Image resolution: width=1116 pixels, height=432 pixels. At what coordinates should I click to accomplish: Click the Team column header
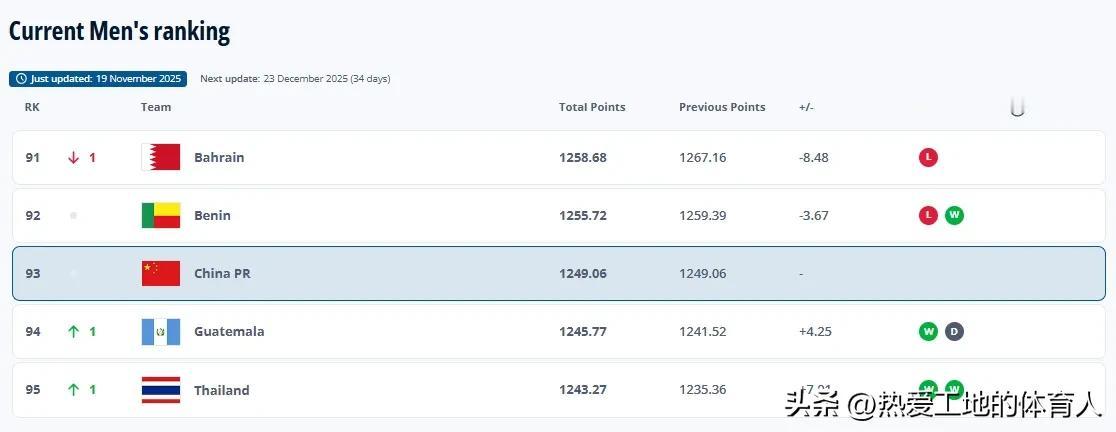(156, 107)
